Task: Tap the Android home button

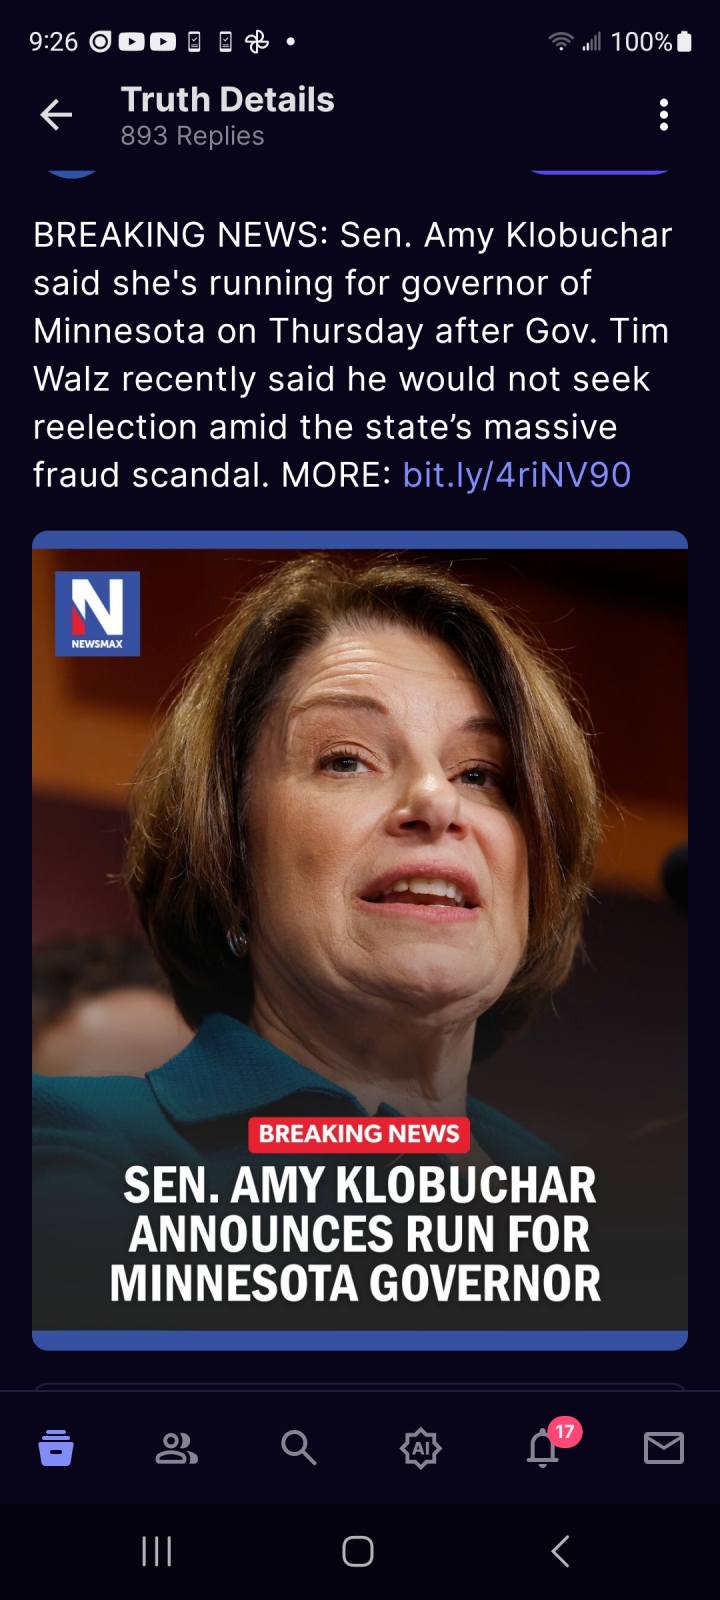Action: click(358, 1551)
